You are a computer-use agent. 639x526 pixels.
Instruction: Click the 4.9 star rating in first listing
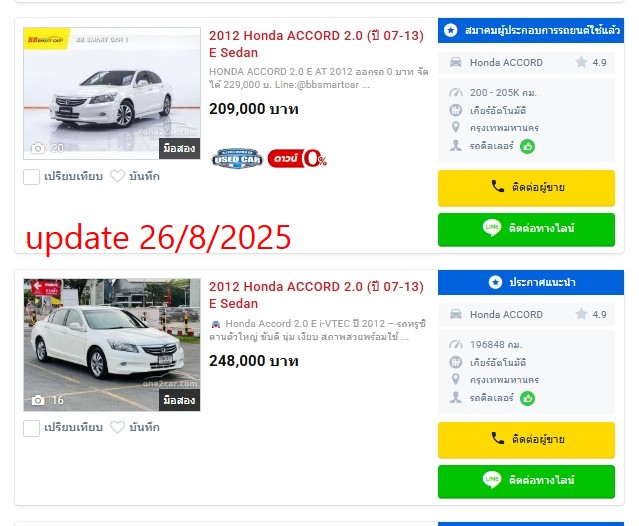pyautogui.click(x=591, y=62)
